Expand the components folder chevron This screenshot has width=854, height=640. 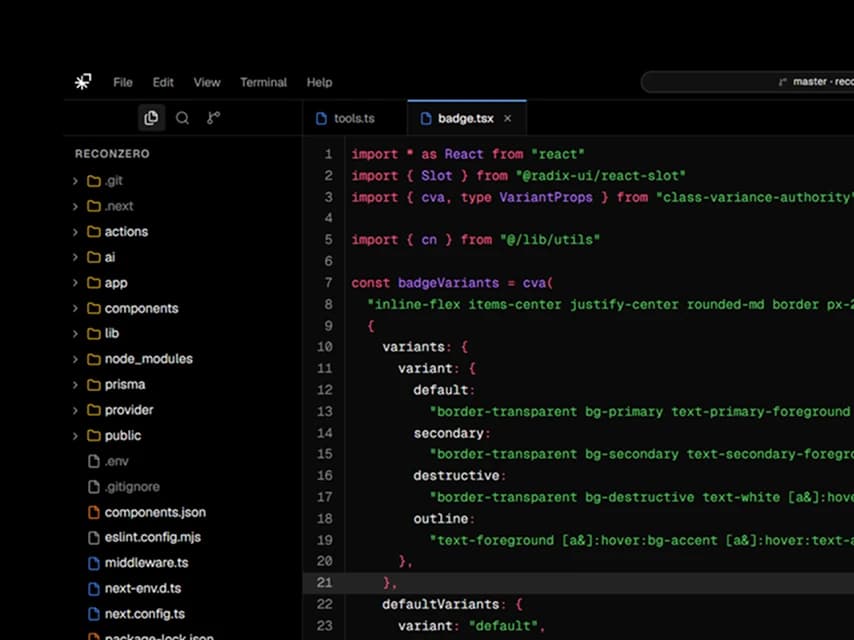tap(75, 308)
